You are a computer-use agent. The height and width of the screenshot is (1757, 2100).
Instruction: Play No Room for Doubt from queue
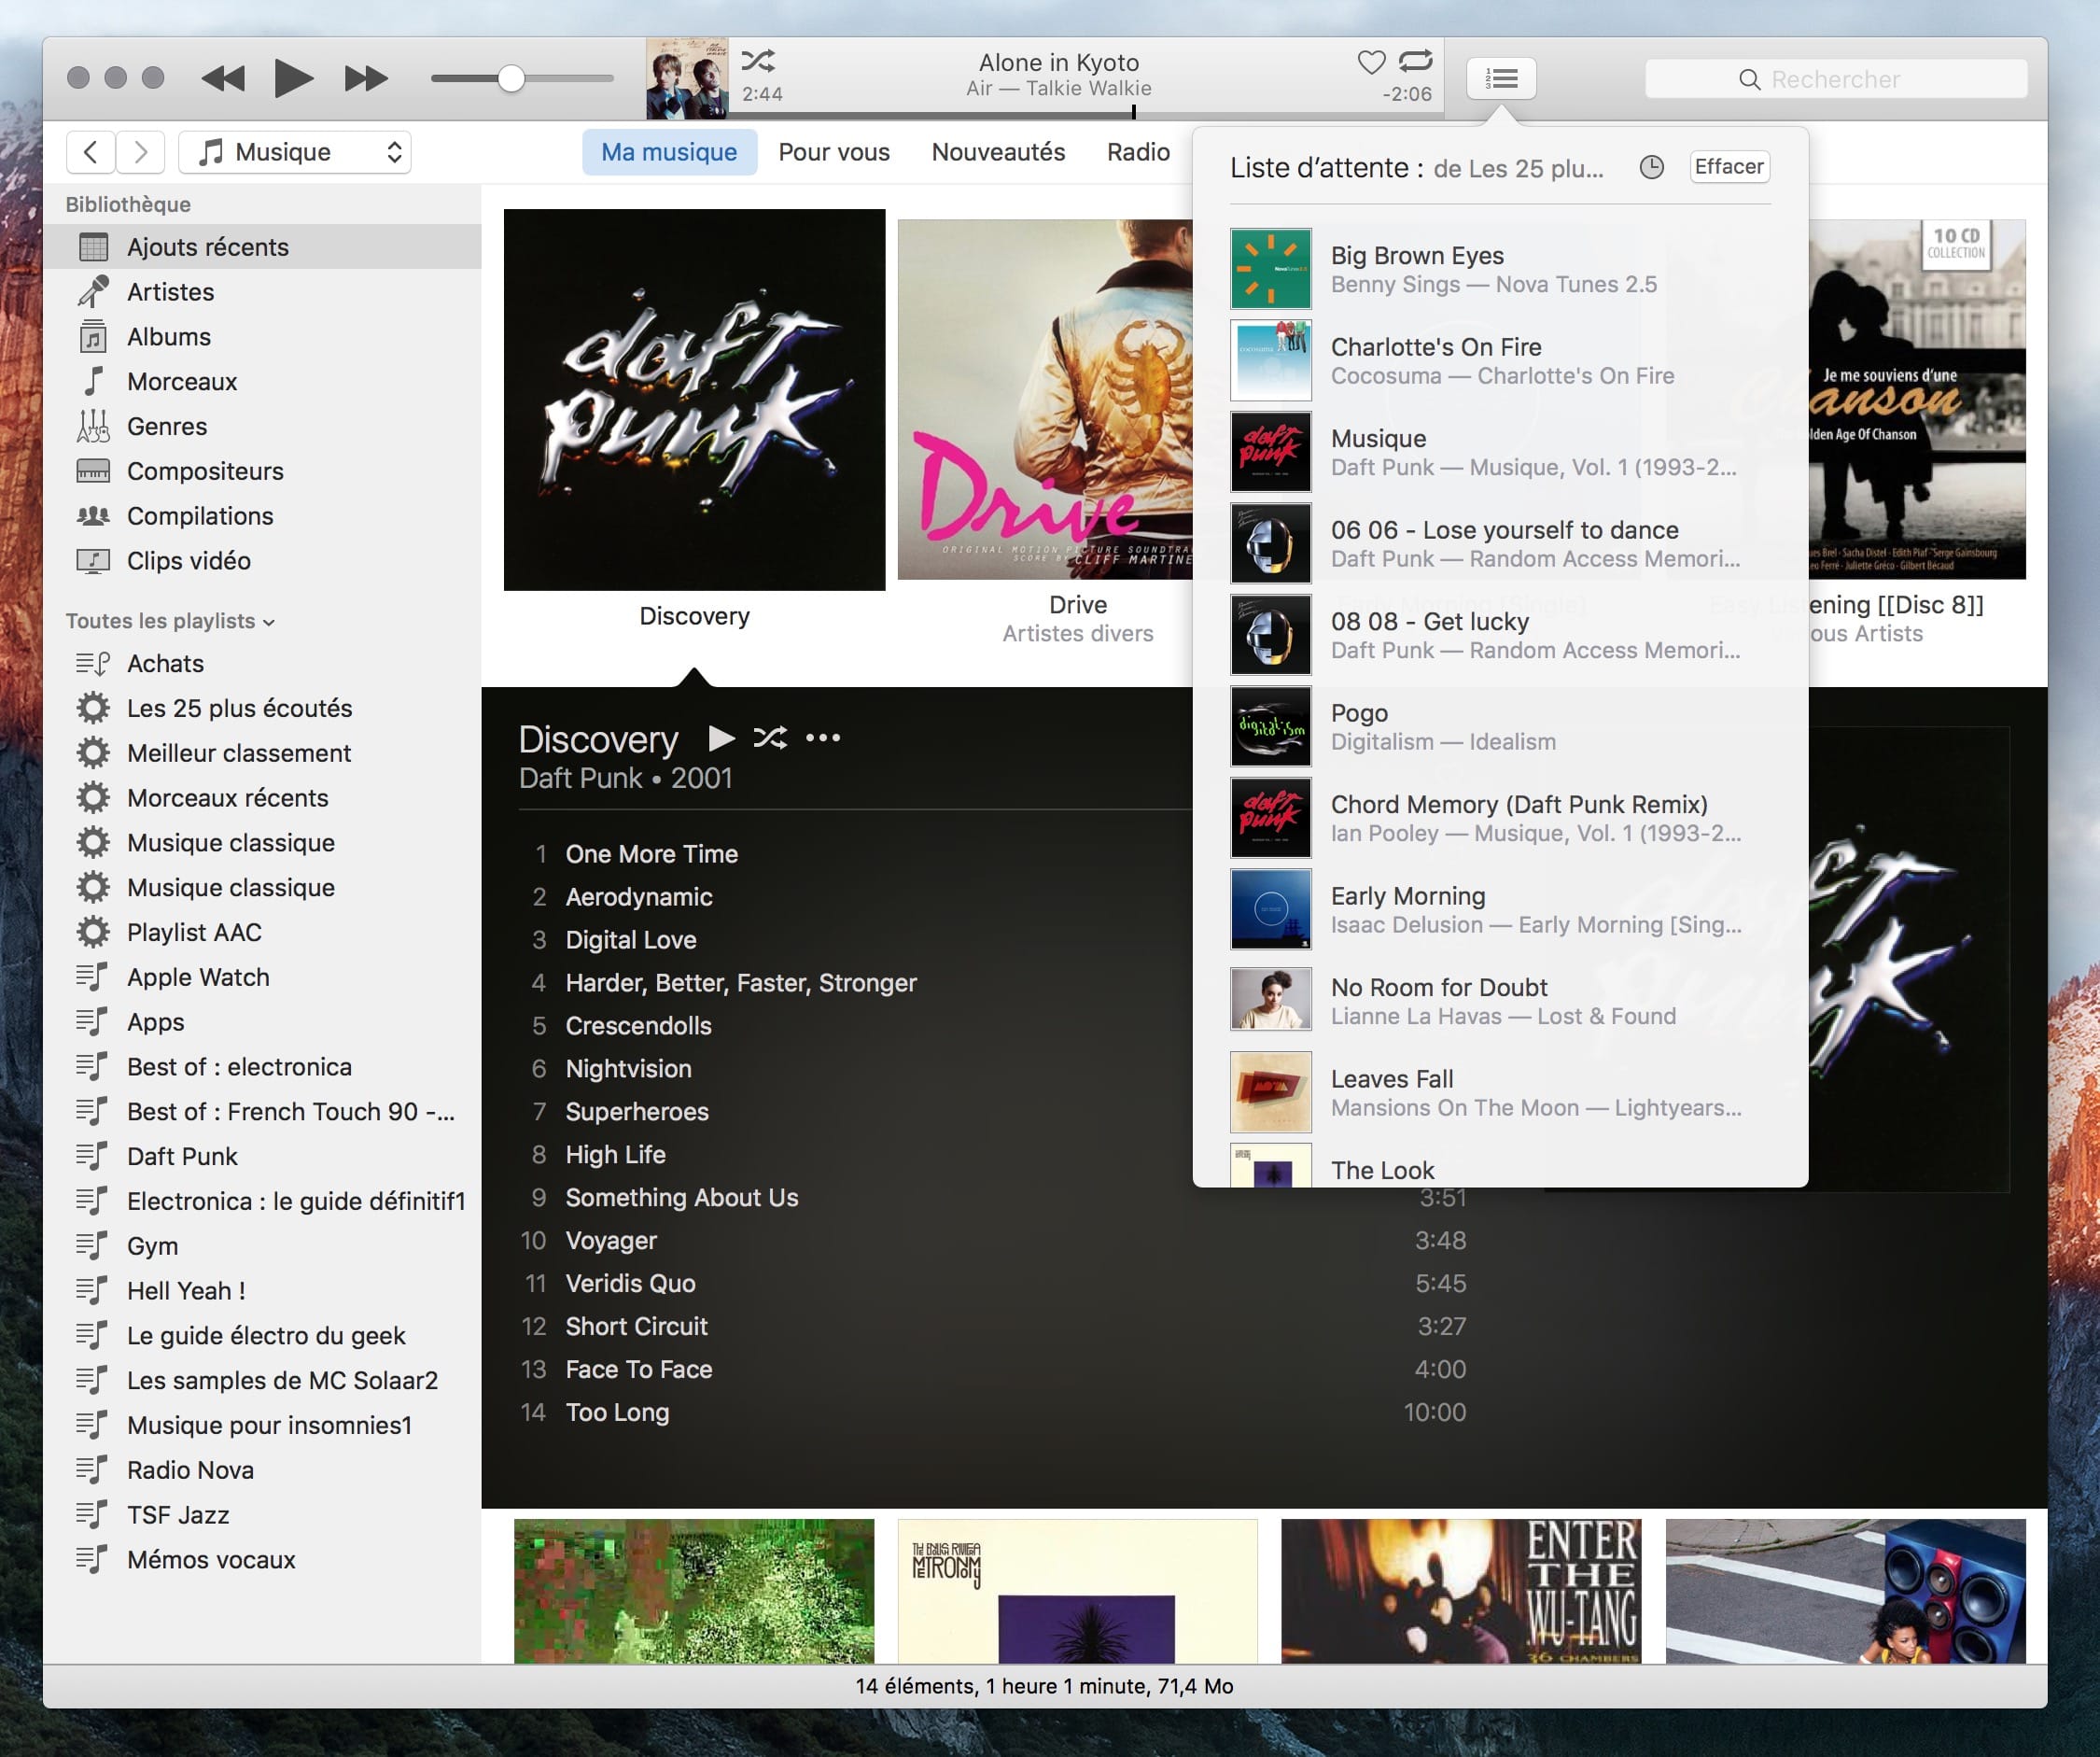click(1500, 1001)
